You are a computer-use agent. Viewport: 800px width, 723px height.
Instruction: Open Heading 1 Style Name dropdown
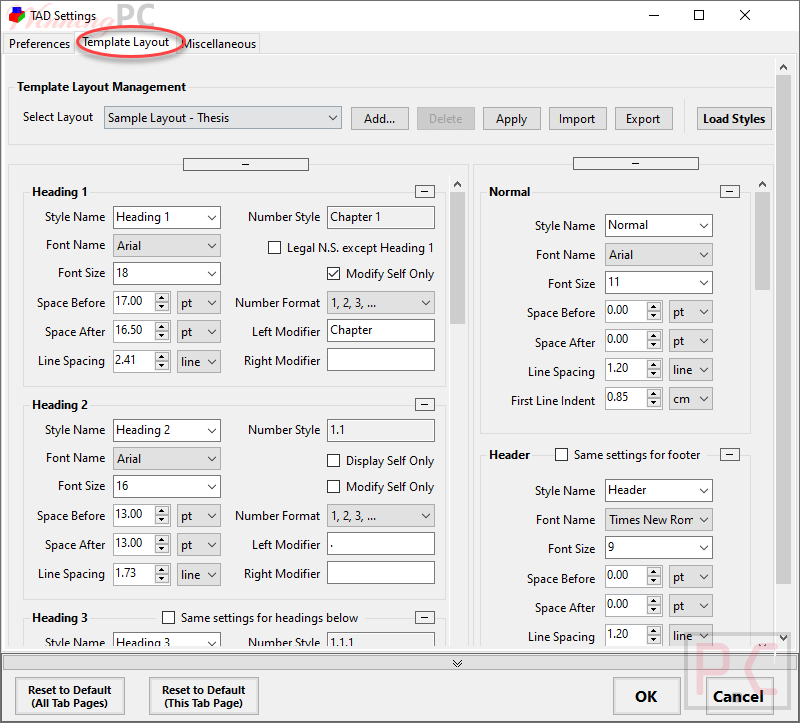click(x=167, y=217)
